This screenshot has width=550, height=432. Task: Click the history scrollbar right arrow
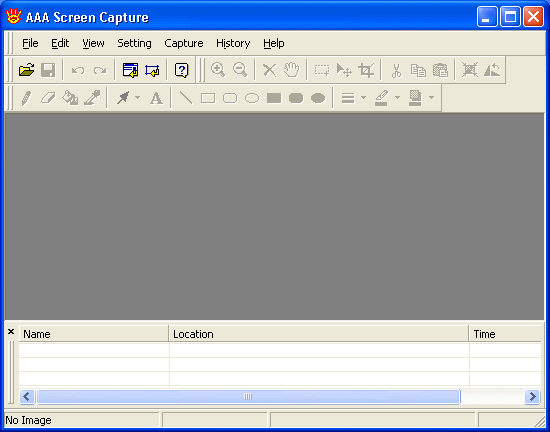coord(532,397)
